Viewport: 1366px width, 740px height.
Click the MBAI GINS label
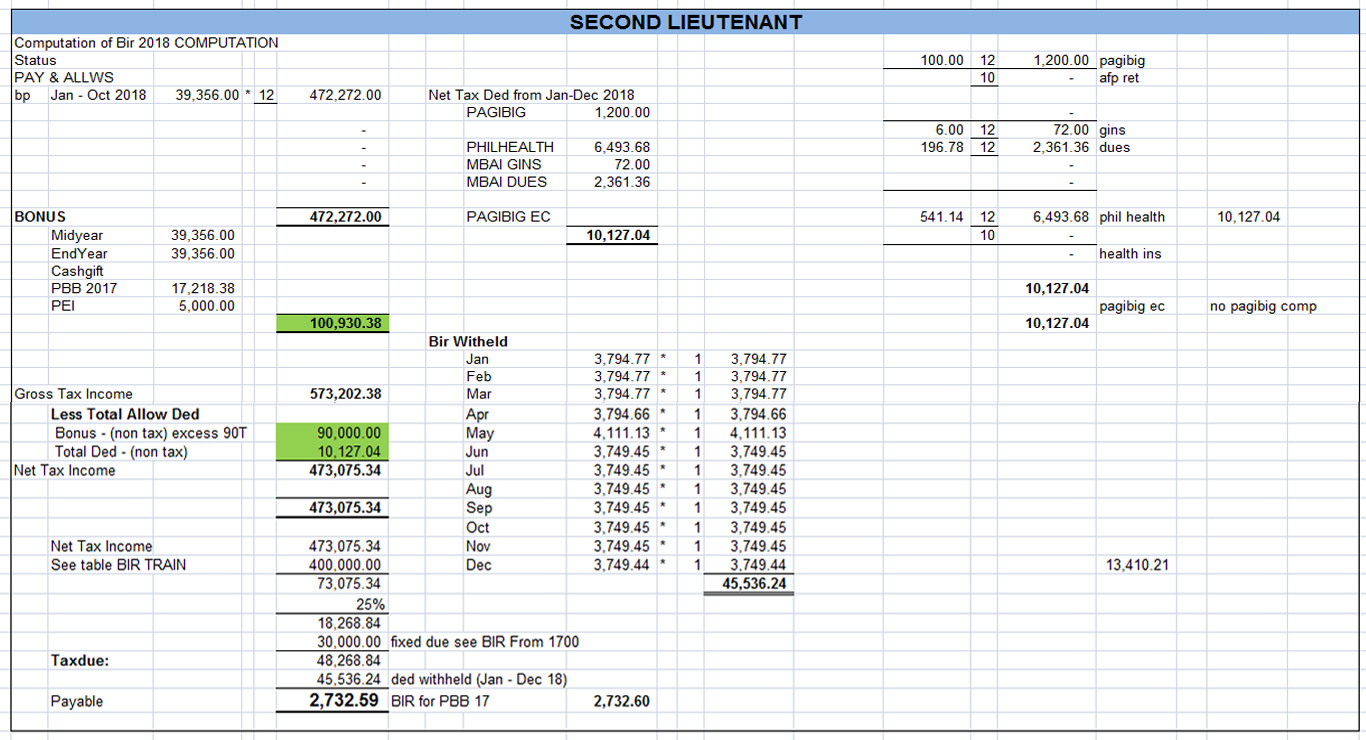(x=504, y=164)
